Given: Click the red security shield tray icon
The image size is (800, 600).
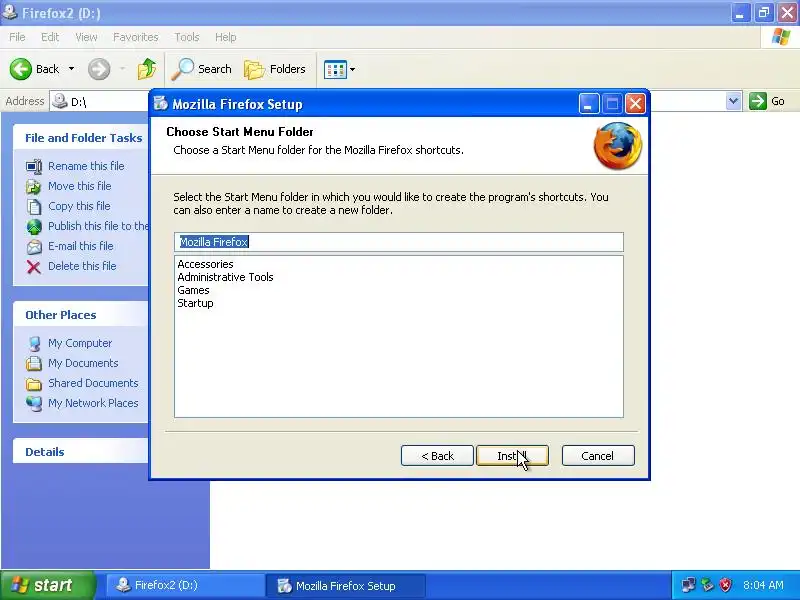Looking at the screenshot, I should pyautogui.click(x=725, y=585).
